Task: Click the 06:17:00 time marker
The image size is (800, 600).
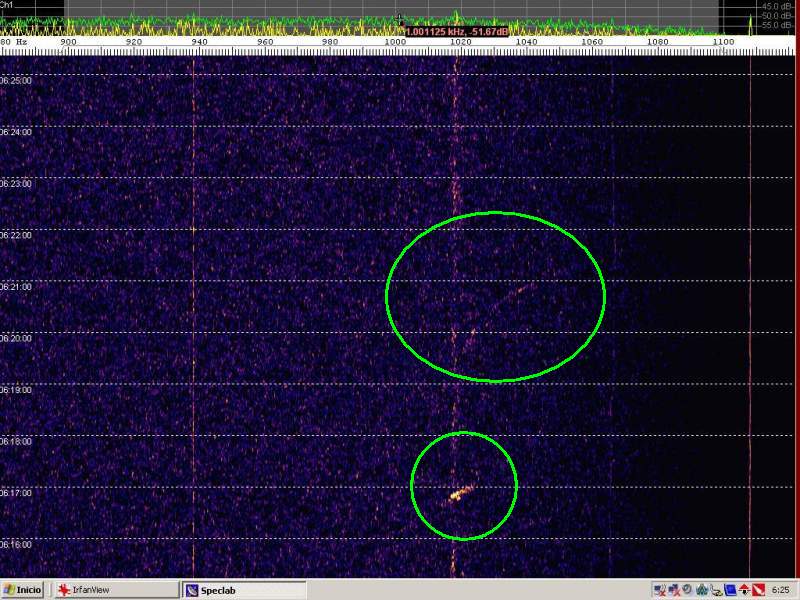Action: (x=16, y=493)
